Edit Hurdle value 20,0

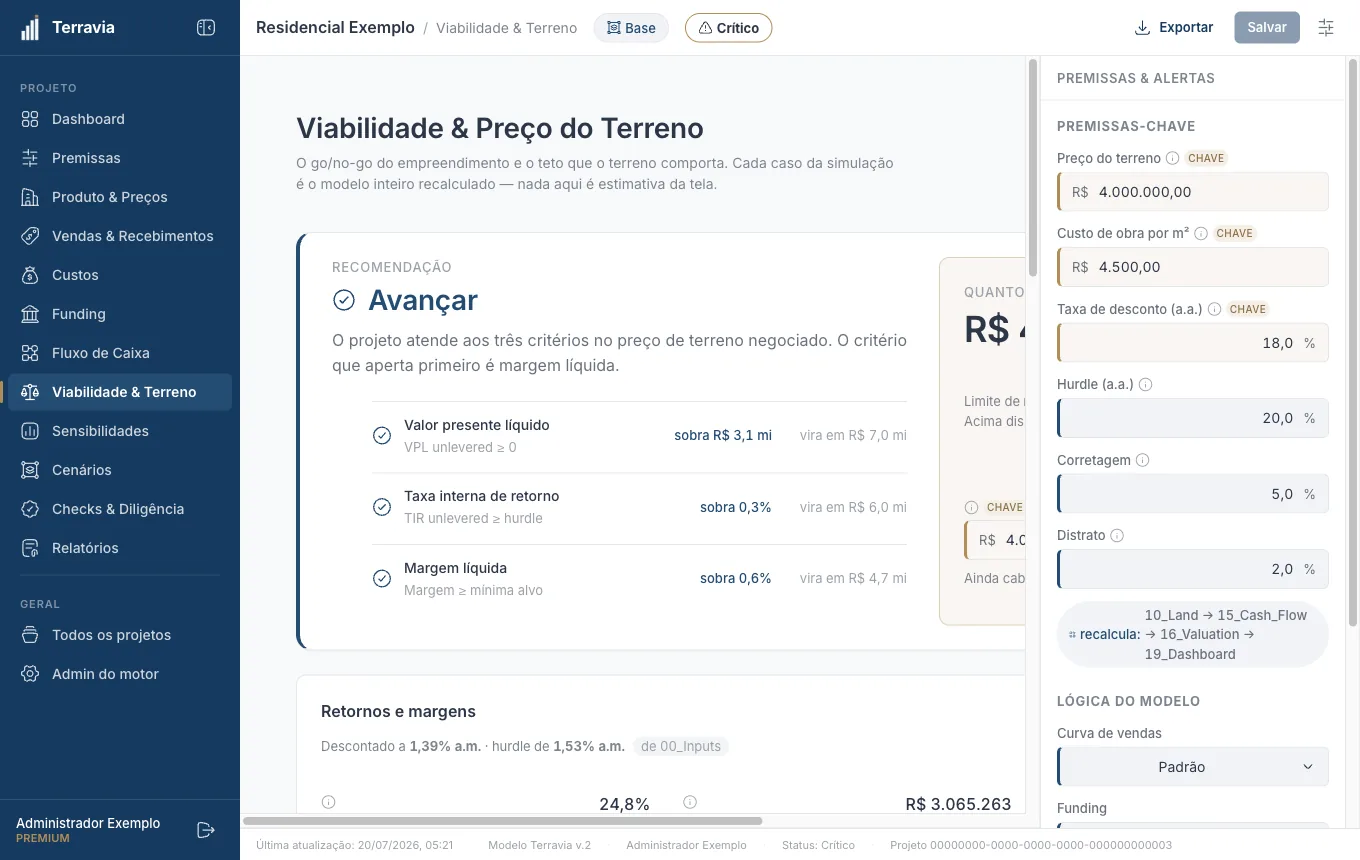coord(1193,418)
